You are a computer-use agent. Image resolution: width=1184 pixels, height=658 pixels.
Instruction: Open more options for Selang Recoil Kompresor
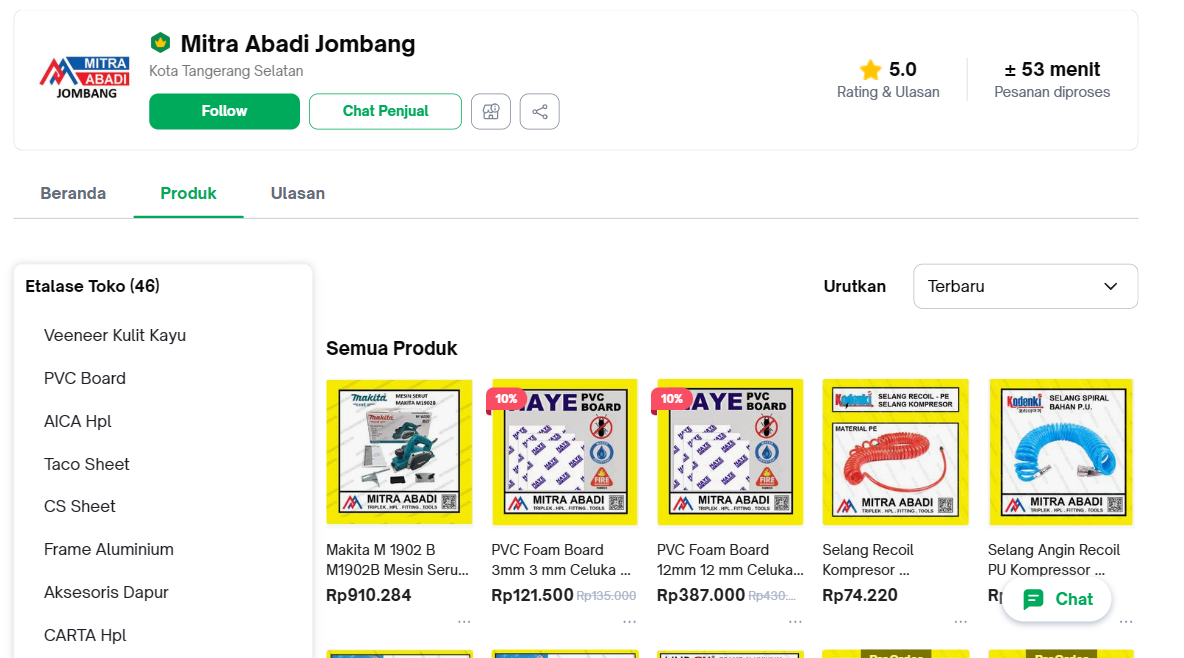click(x=960, y=621)
